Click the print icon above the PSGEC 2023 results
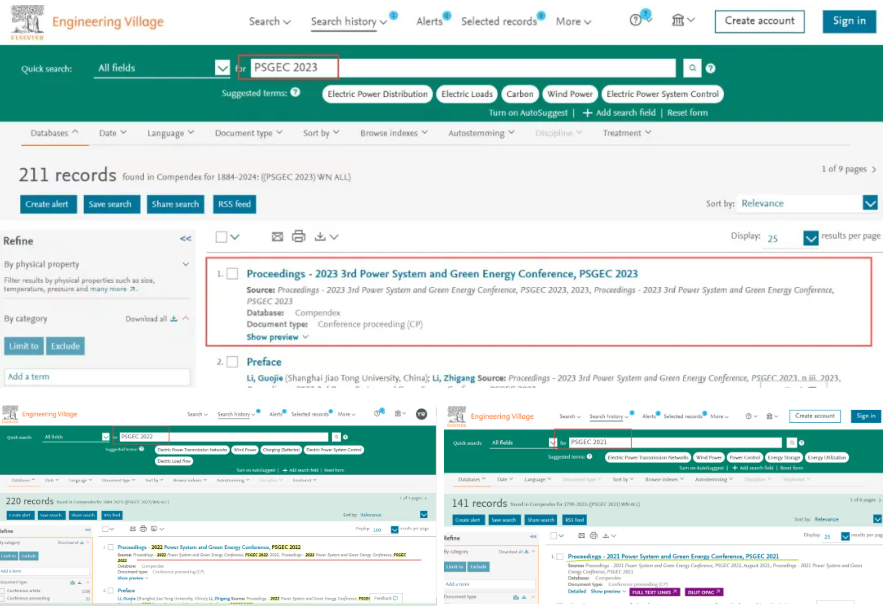Image resolution: width=883 pixels, height=612 pixels. pos(298,237)
